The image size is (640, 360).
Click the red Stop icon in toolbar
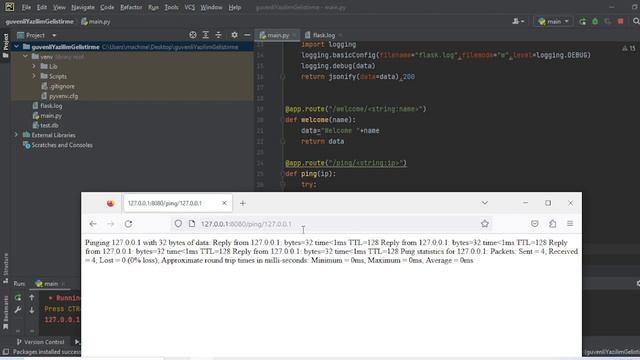click(620, 21)
